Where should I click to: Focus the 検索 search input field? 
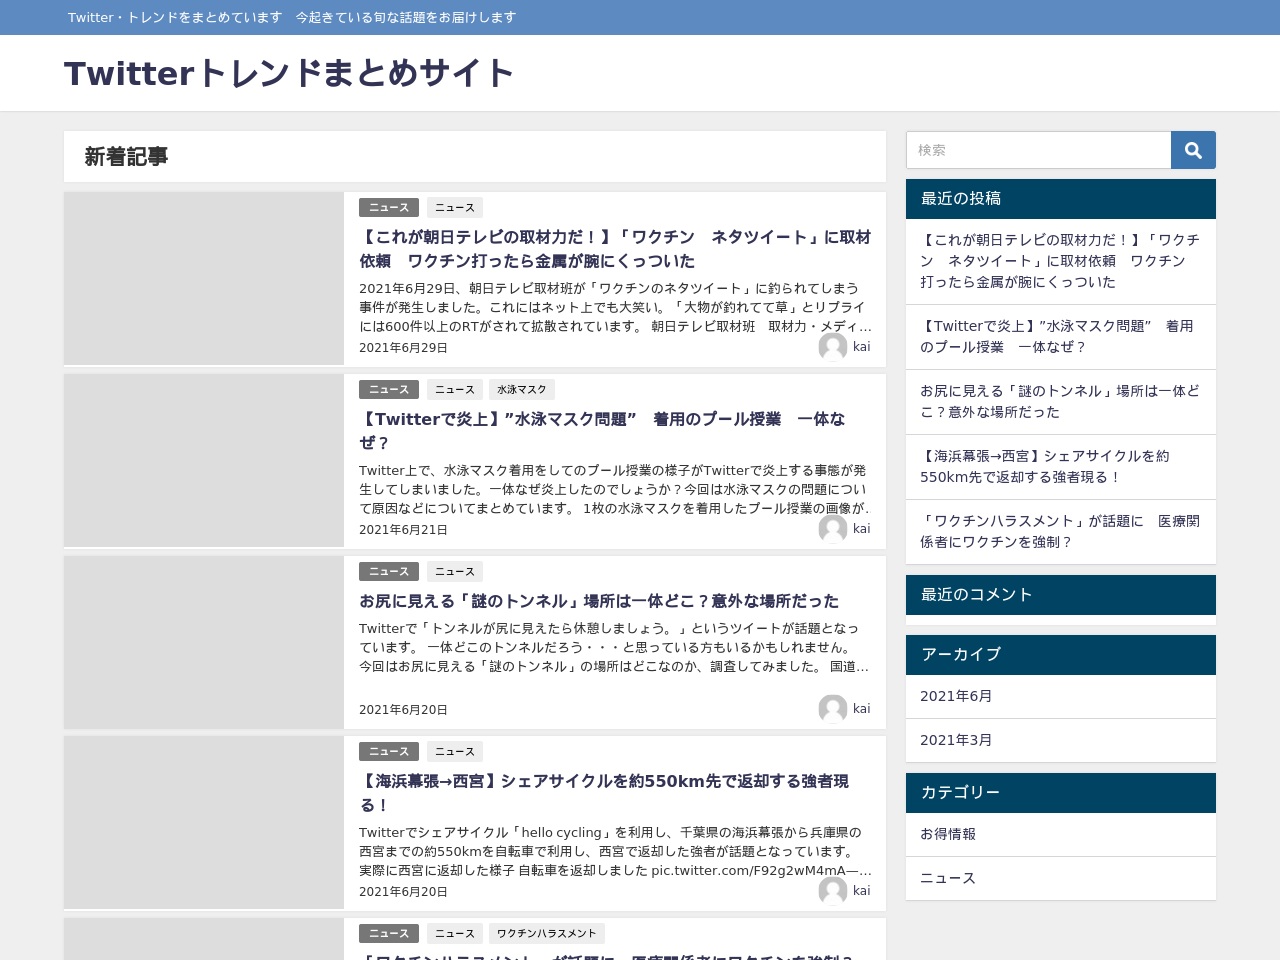point(1038,150)
